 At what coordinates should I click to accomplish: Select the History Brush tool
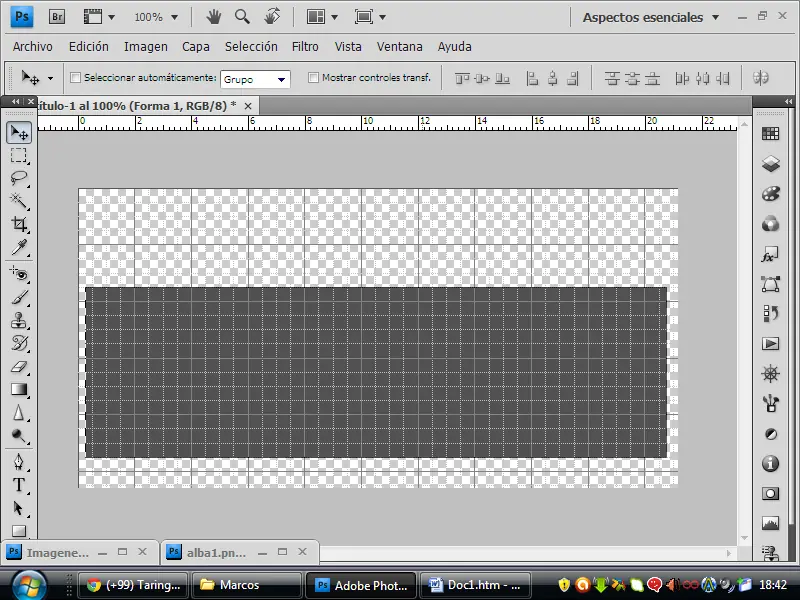(19, 343)
